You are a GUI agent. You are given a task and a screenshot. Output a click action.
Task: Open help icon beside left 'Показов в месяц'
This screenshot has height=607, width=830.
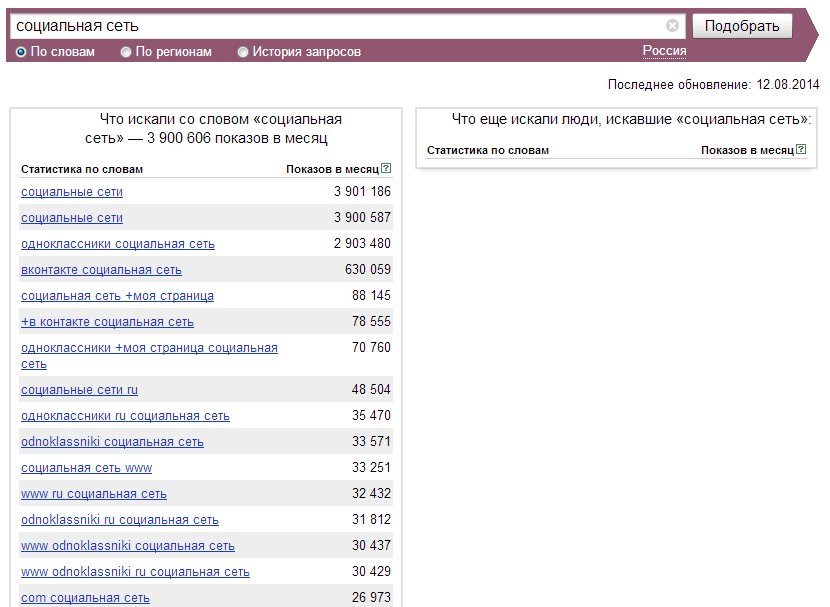pos(386,168)
